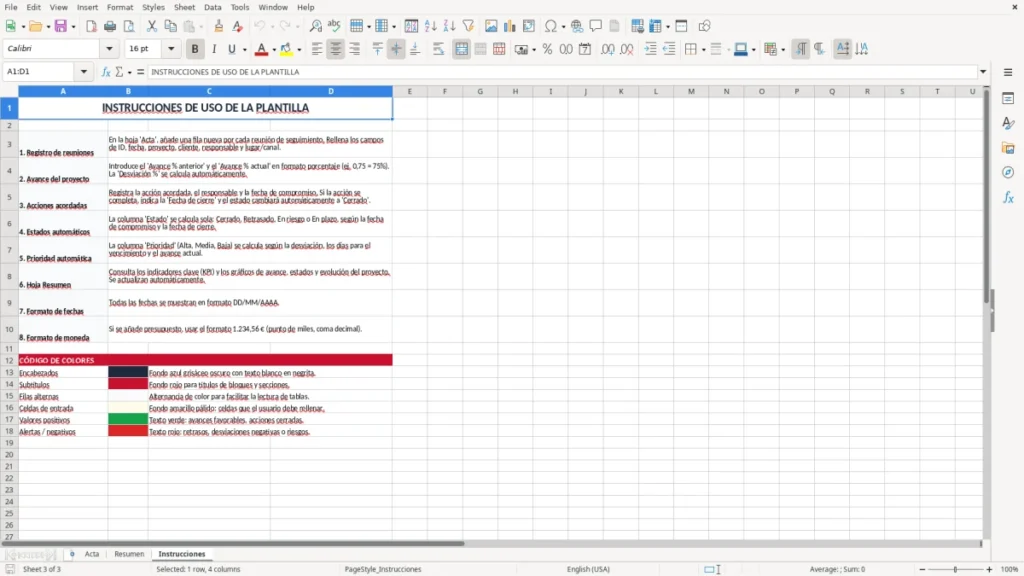Image resolution: width=1024 pixels, height=576 pixels.
Task: Click the Cut scissors icon
Action: coord(152,26)
